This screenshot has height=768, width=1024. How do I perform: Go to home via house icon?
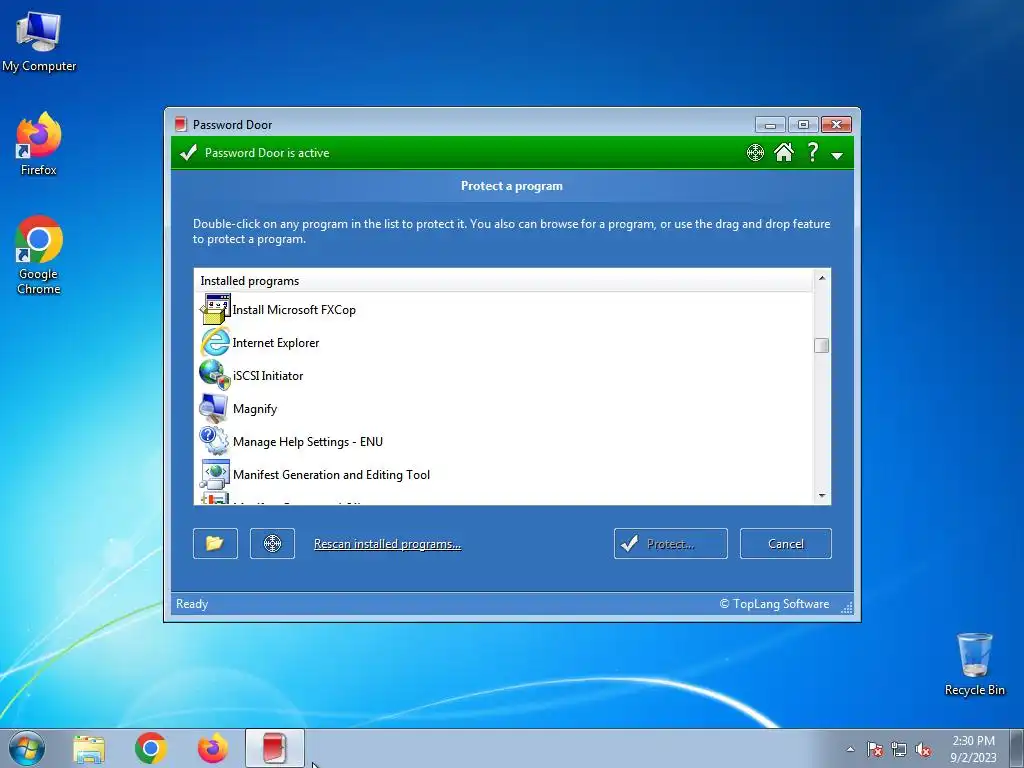784,152
